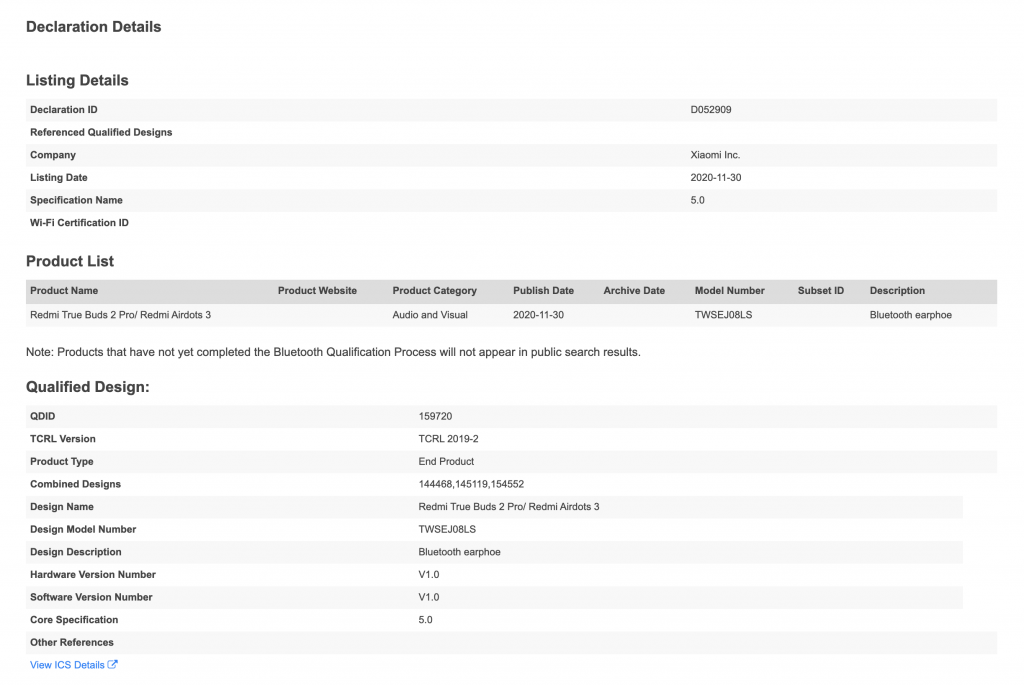Click the Design Model Number value TWSEJ08LS

(x=447, y=529)
